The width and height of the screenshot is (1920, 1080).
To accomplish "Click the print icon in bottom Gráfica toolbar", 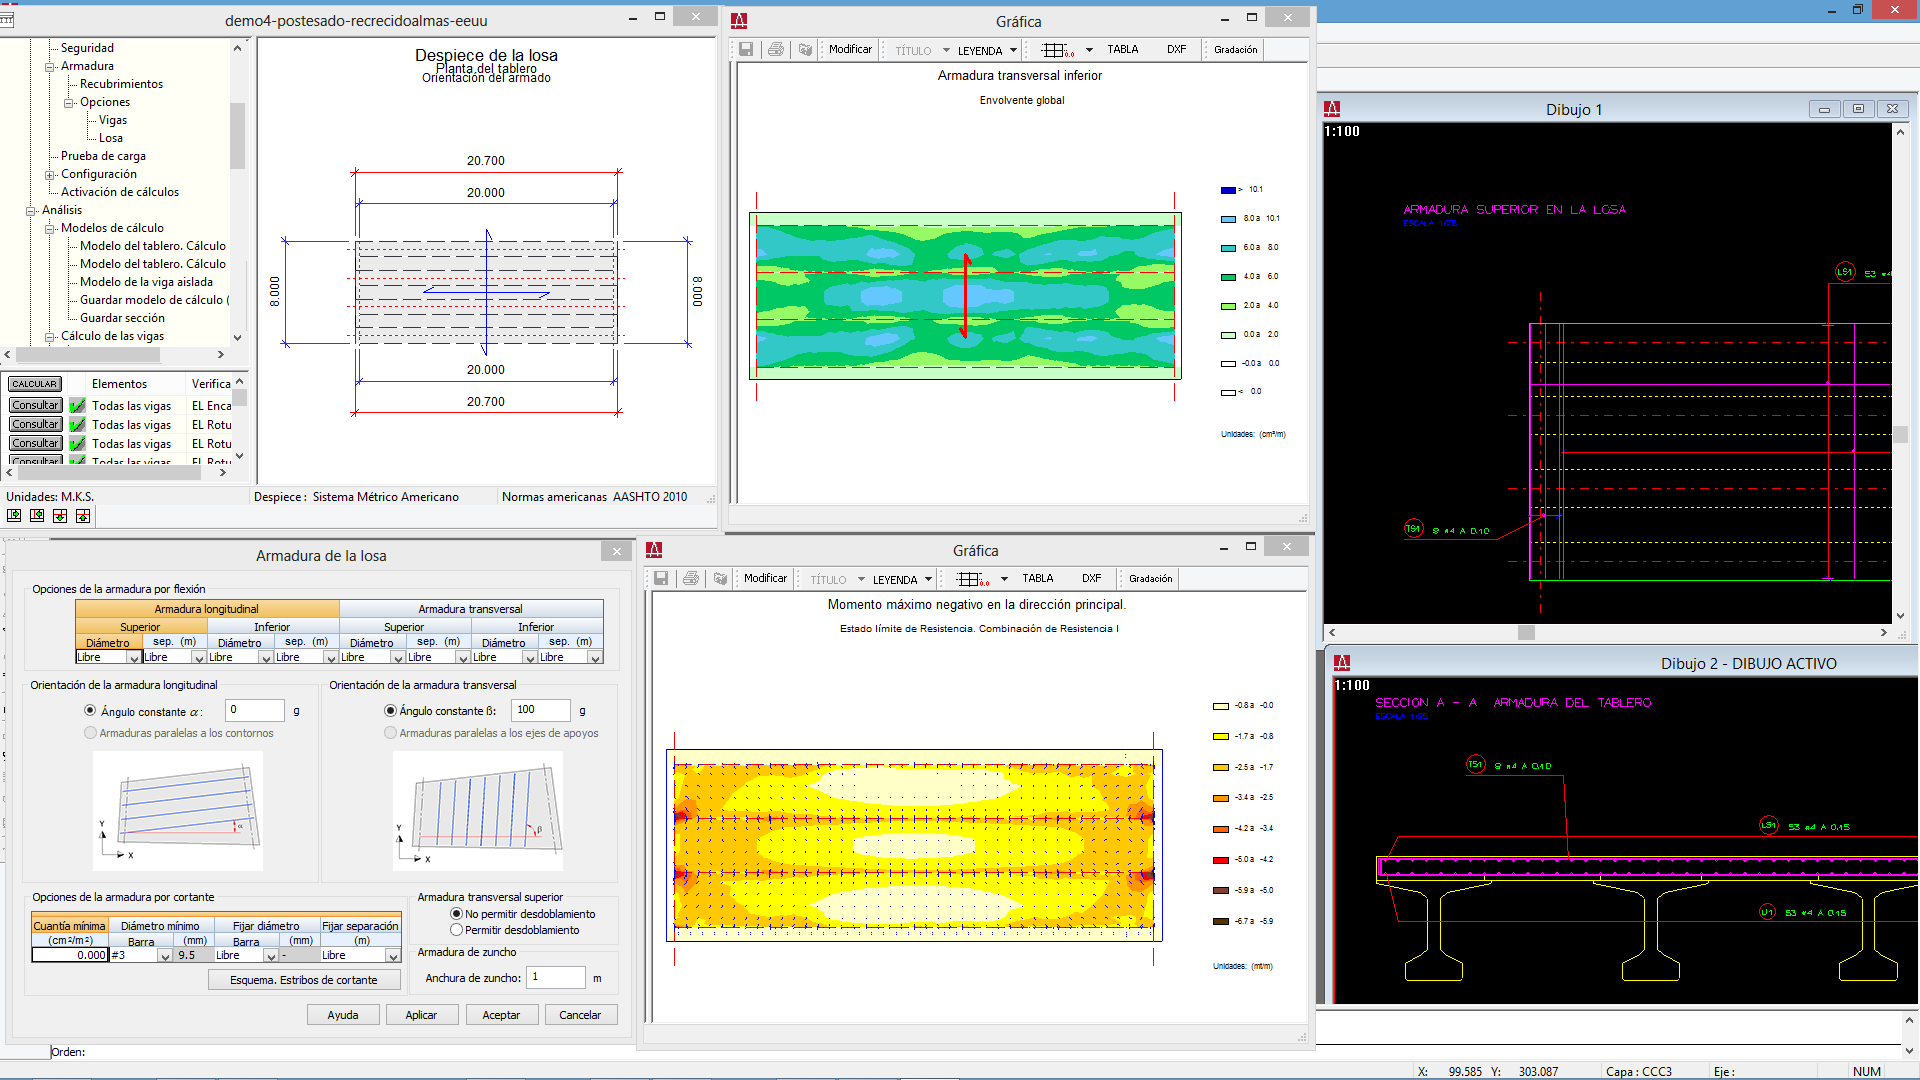I will [x=691, y=579].
